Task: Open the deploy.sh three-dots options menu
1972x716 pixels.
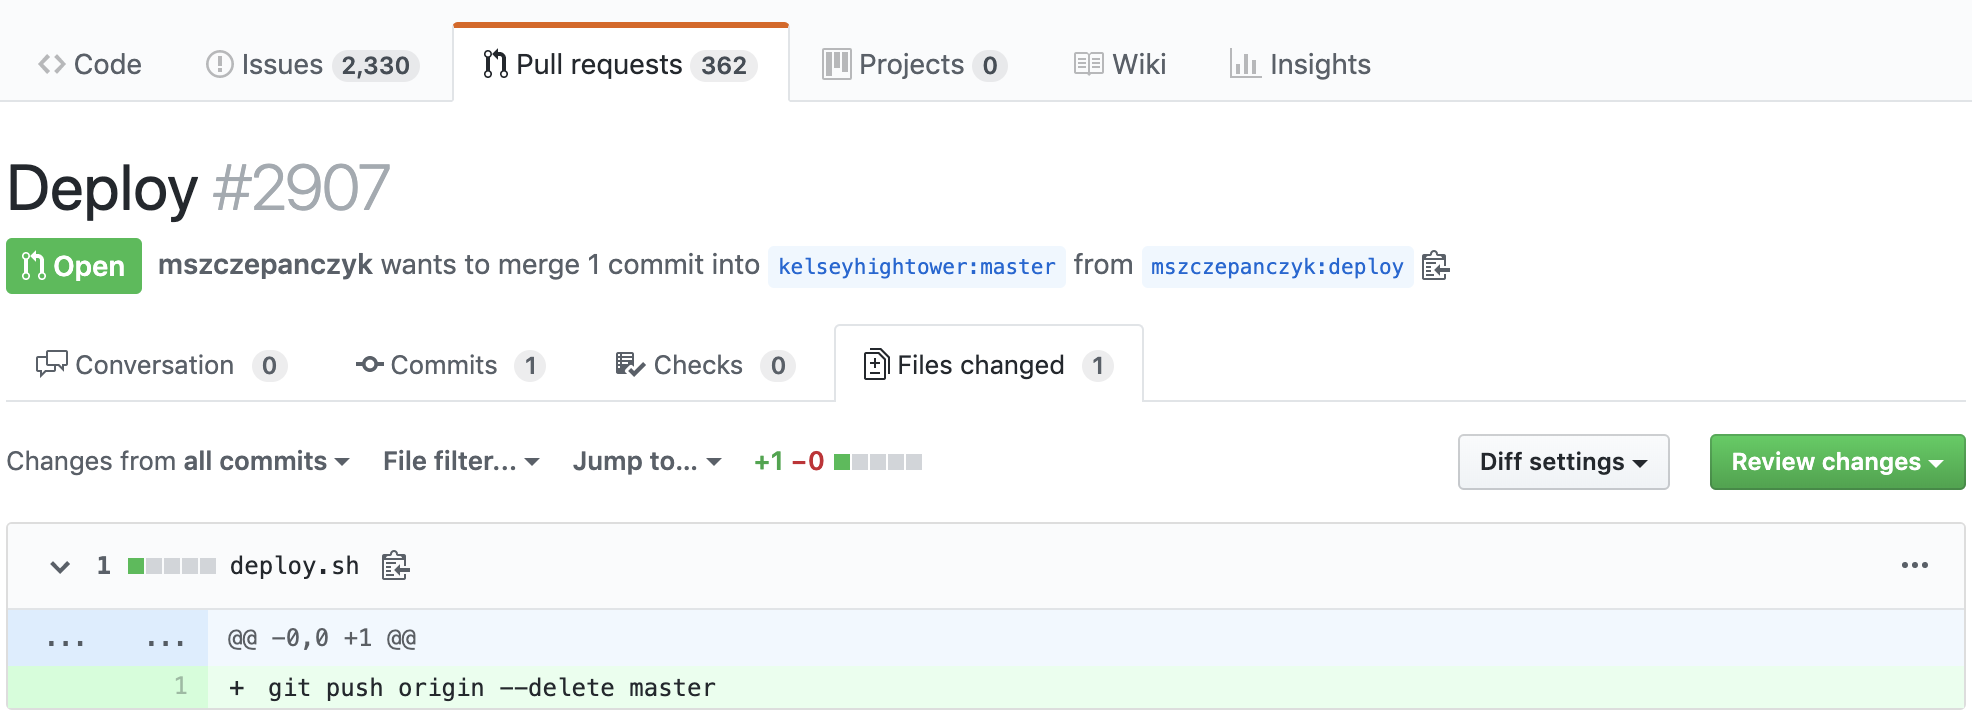Action: (x=1914, y=566)
